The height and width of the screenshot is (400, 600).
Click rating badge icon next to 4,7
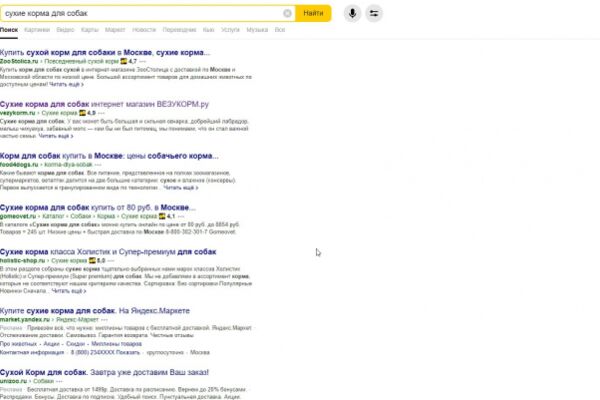coord(124,61)
